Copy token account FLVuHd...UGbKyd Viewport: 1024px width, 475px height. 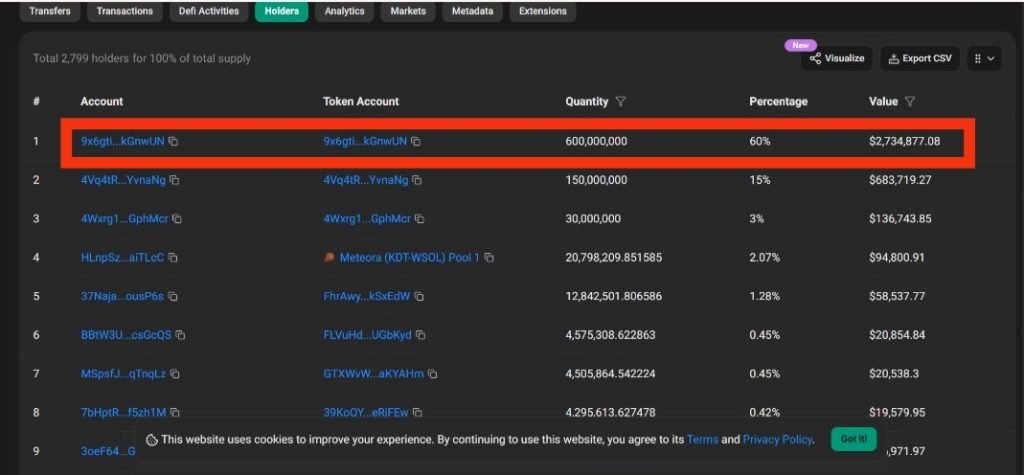[420, 335]
